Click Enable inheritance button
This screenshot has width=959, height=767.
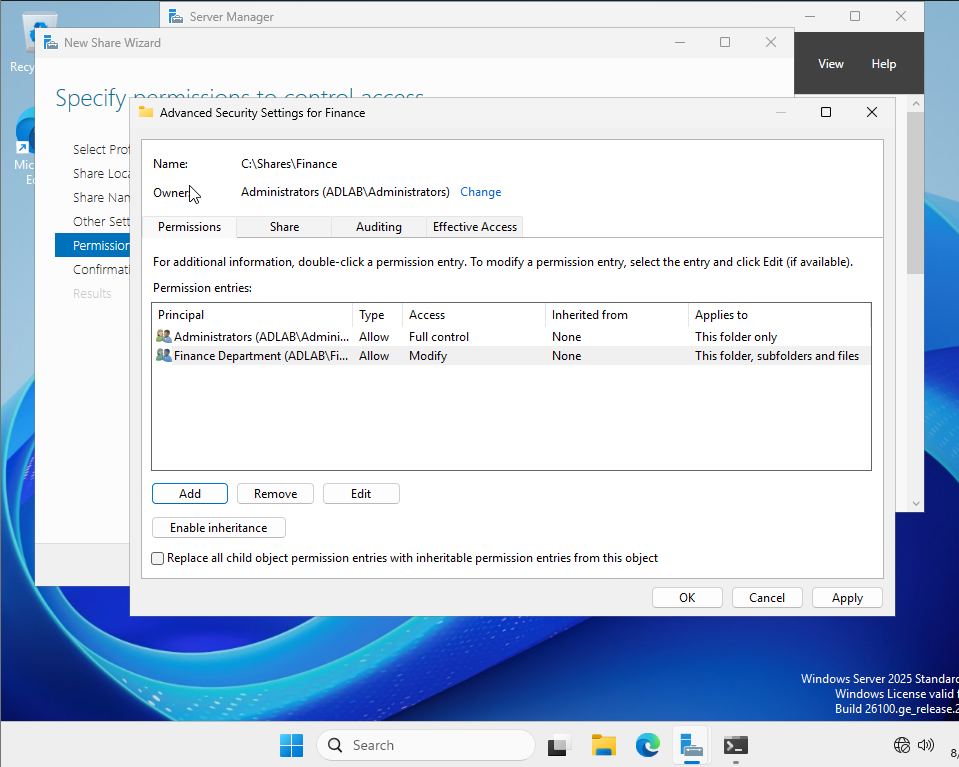pyautogui.click(x=218, y=528)
